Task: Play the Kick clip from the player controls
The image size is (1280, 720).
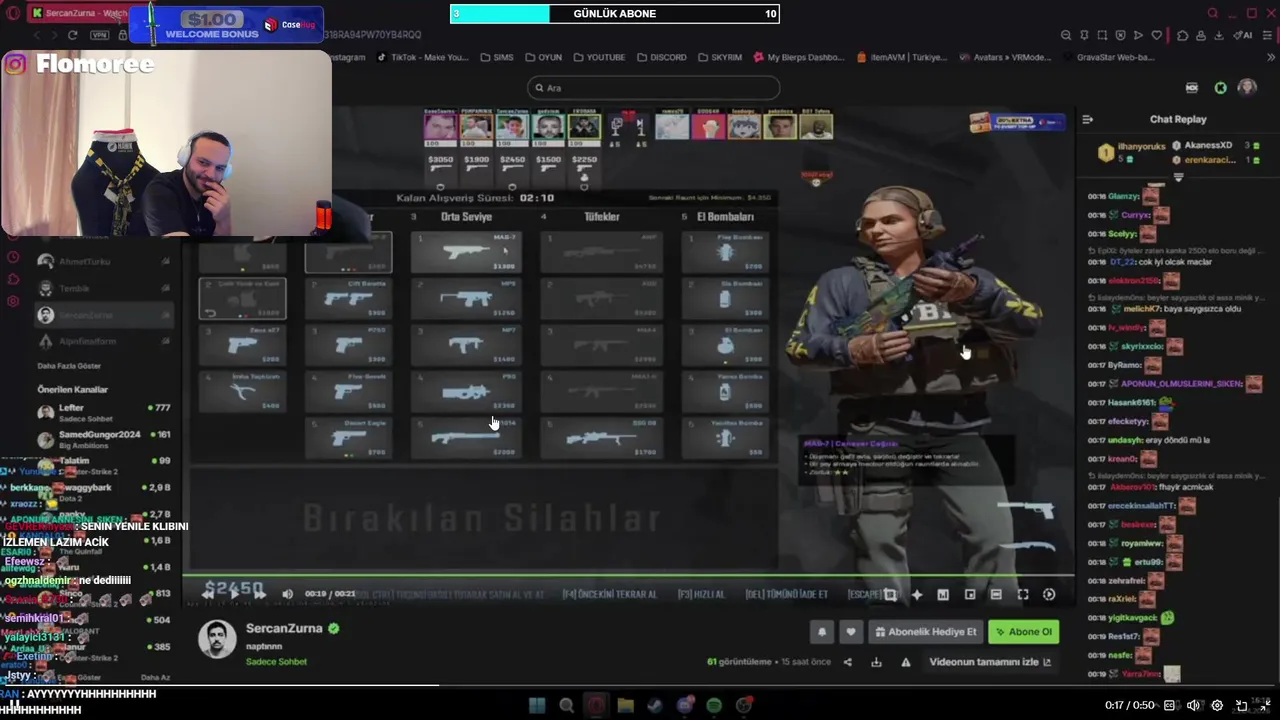Action: 234,594
